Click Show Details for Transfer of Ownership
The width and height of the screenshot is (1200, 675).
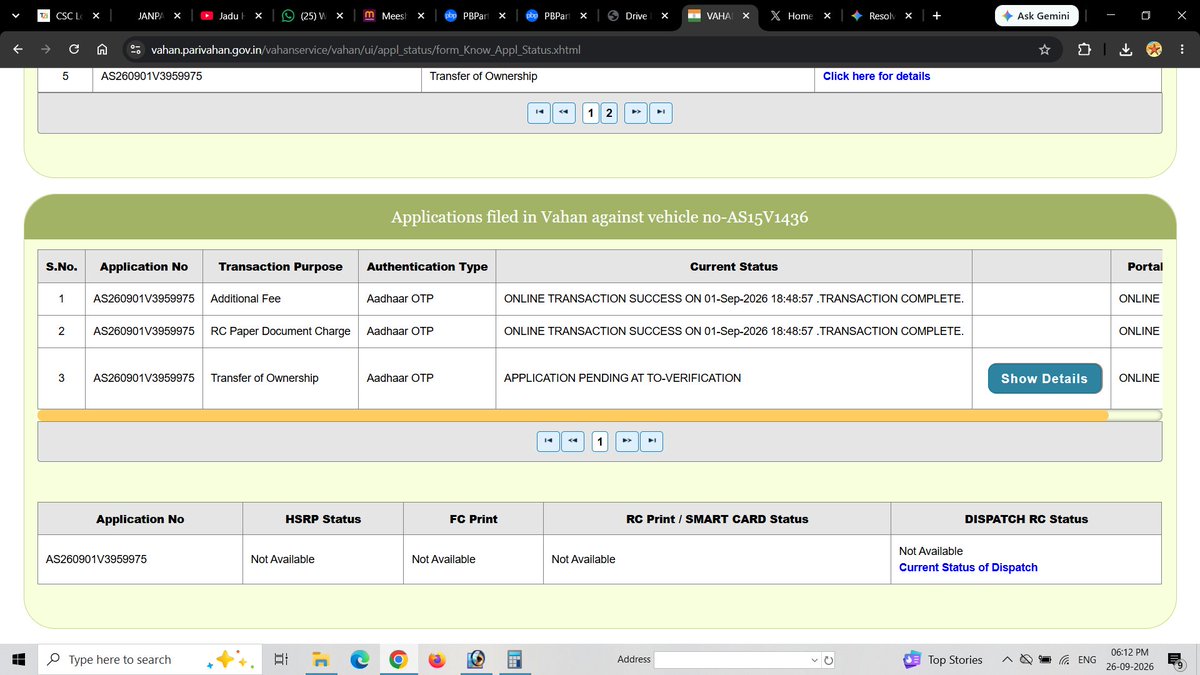1044,378
